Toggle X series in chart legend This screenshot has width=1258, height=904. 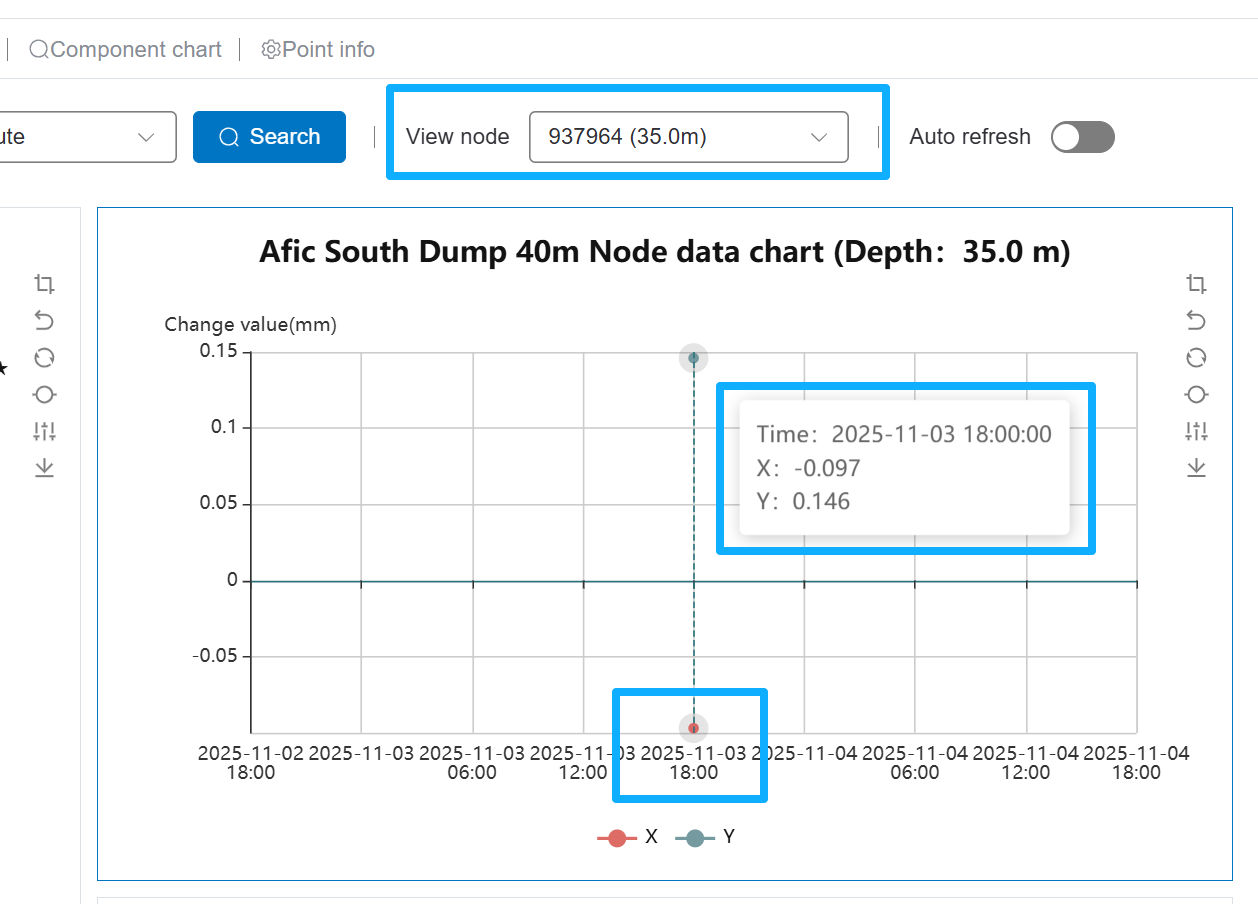pyautogui.click(x=628, y=837)
